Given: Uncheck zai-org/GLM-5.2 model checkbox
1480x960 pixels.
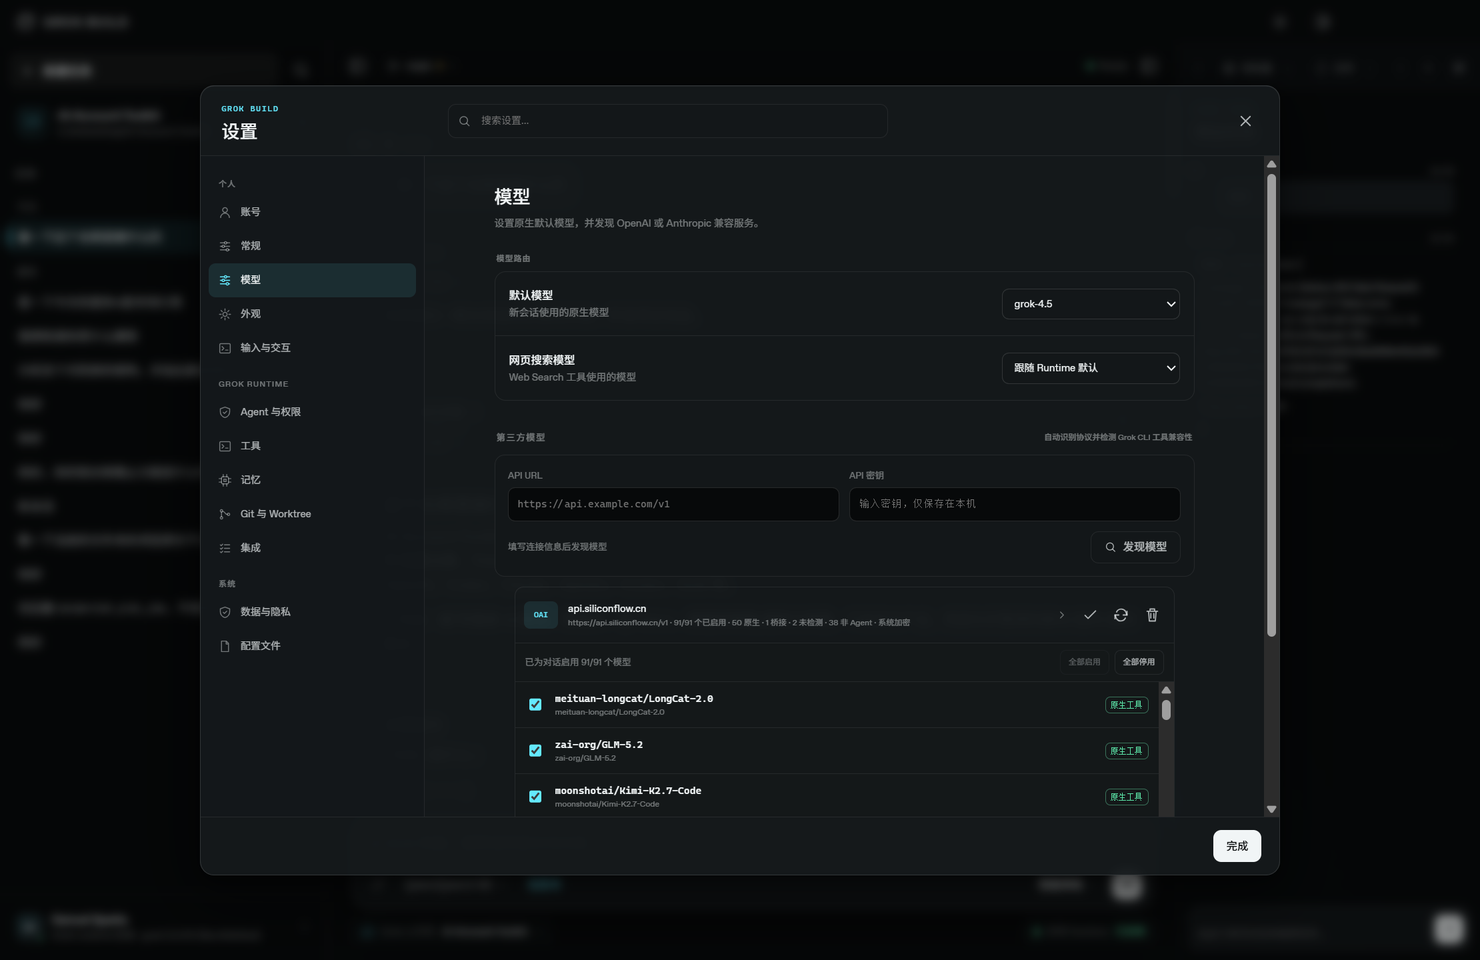Looking at the screenshot, I should (535, 751).
